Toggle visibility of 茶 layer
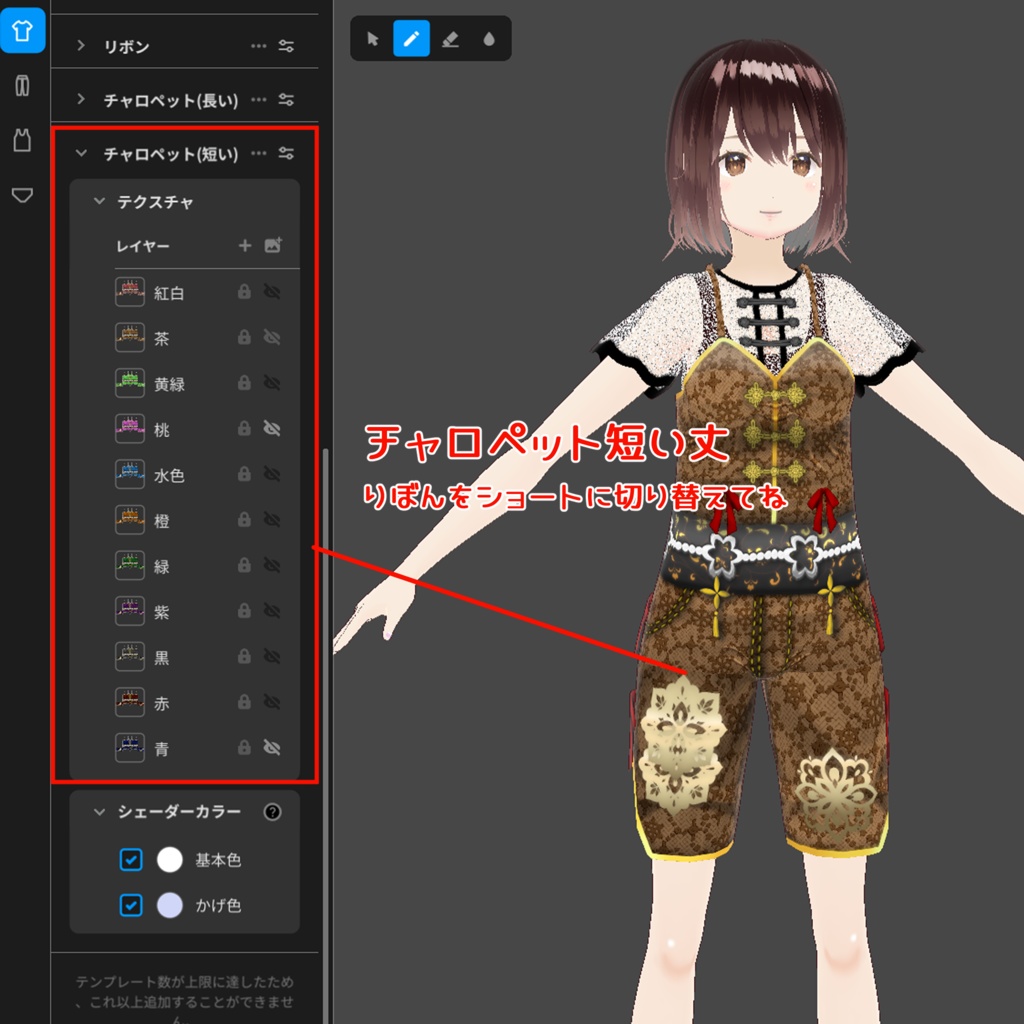 272,337
